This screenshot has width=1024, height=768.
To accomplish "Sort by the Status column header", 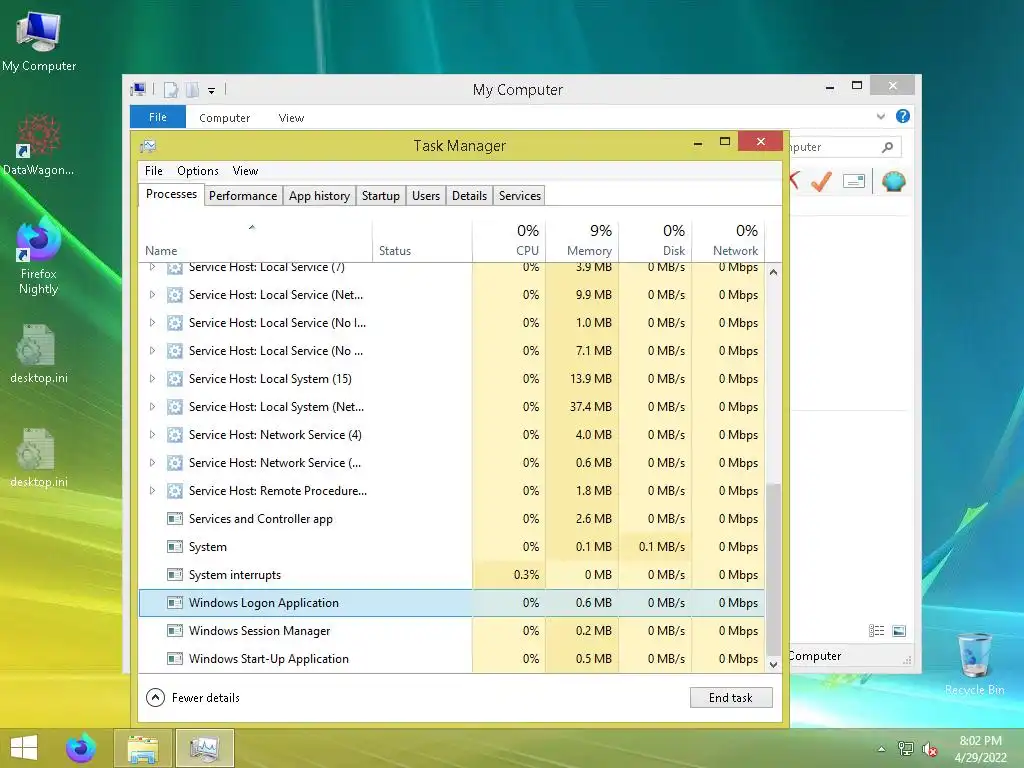I will (x=422, y=240).
